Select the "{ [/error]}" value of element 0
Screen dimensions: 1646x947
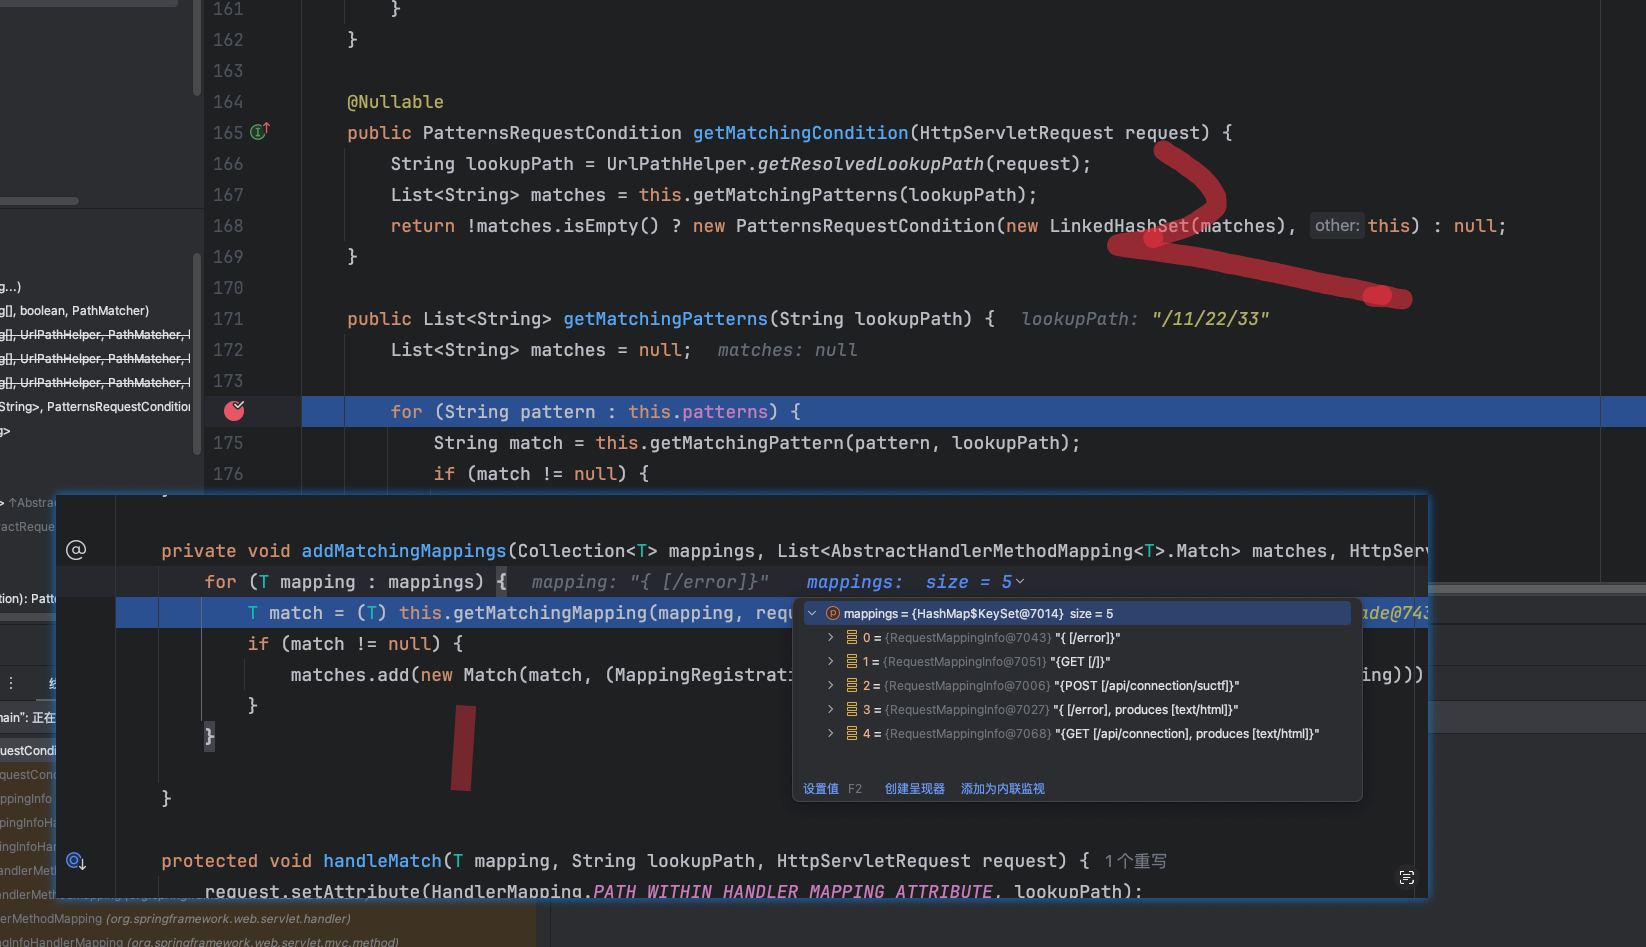pyautogui.click(x=1087, y=638)
